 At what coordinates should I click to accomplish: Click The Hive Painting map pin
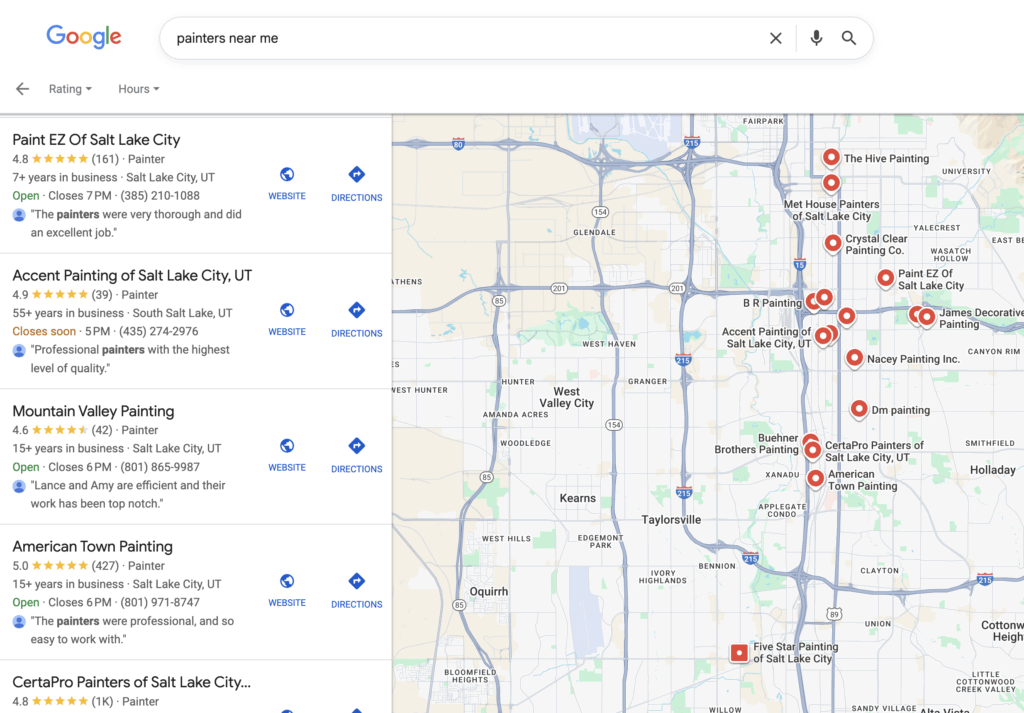coord(831,157)
